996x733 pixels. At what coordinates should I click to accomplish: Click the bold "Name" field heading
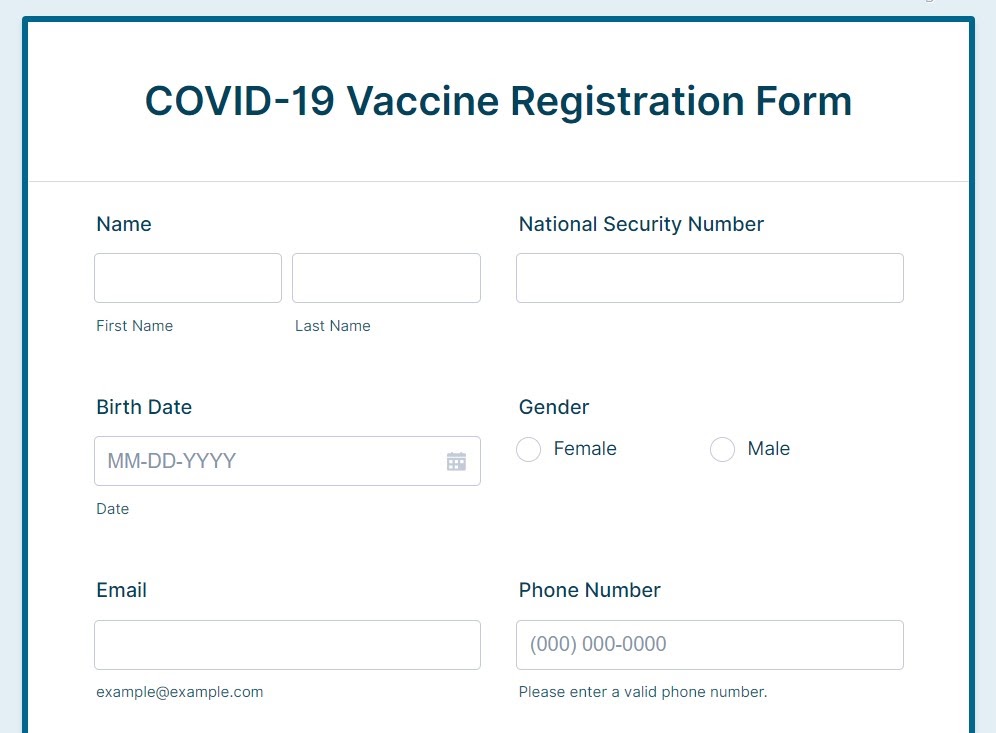tap(124, 225)
